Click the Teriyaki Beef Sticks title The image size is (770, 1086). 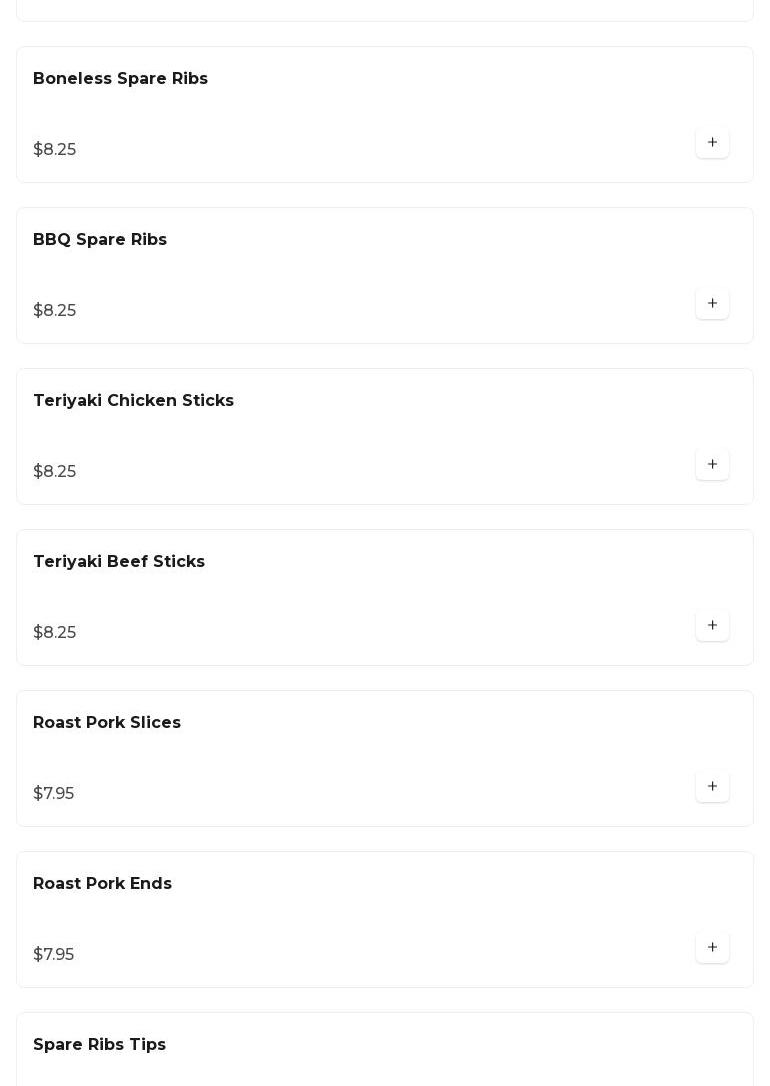[119, 562]
